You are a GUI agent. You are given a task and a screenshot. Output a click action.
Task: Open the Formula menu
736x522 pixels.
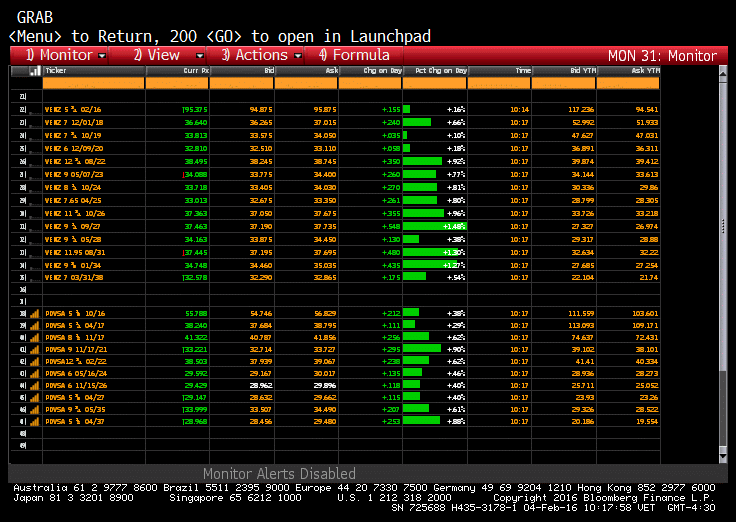click(x=354, y=55)
